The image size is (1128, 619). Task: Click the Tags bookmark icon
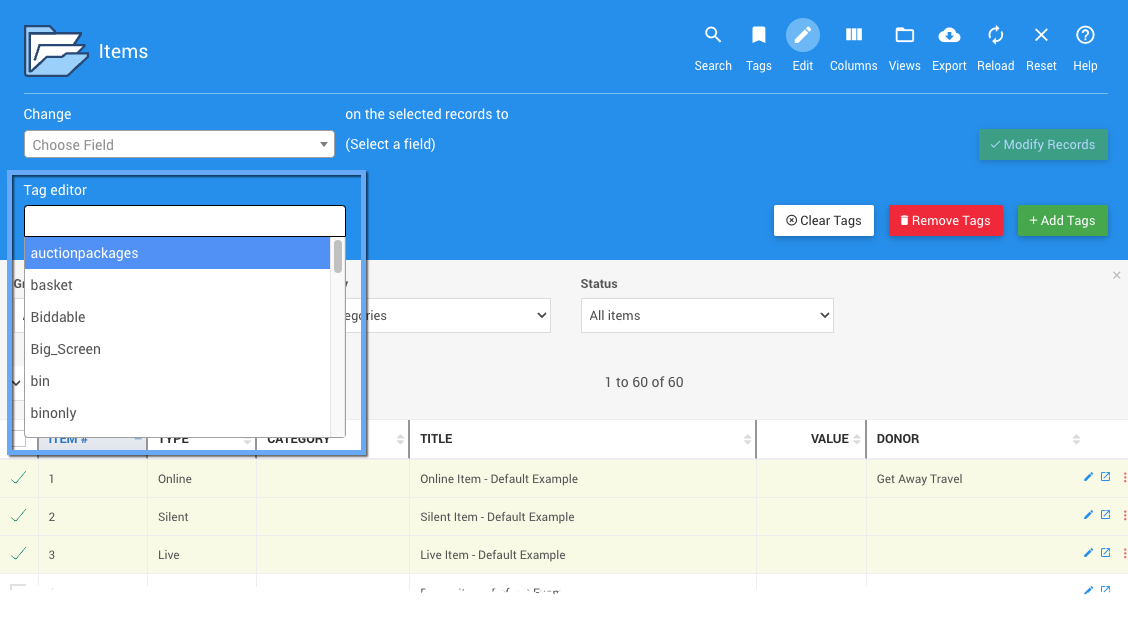(x=758, y=37)
